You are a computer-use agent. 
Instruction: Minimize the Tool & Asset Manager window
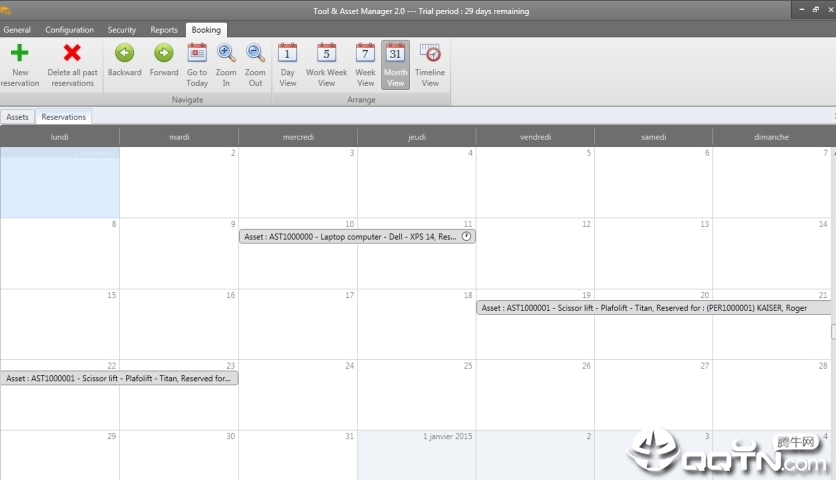pyautogui.click(x=801, y=9)
